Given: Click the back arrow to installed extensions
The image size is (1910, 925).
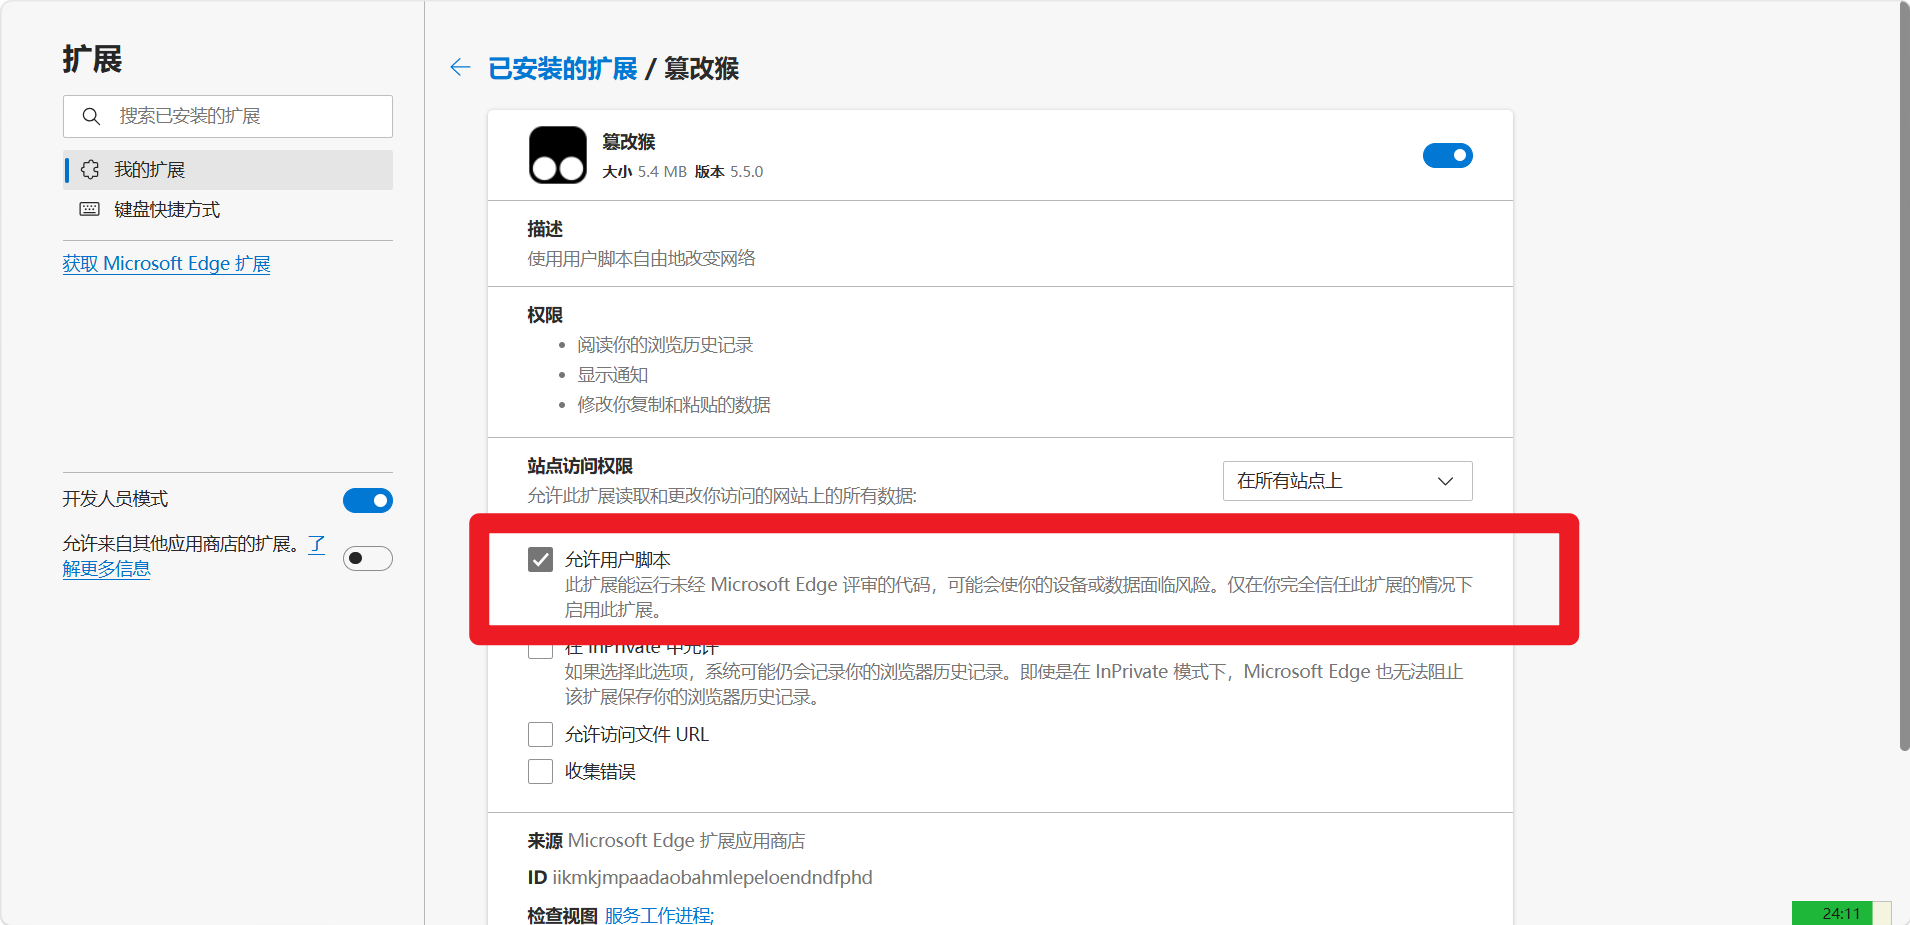Looking at the screenshot, I should 460,67.
